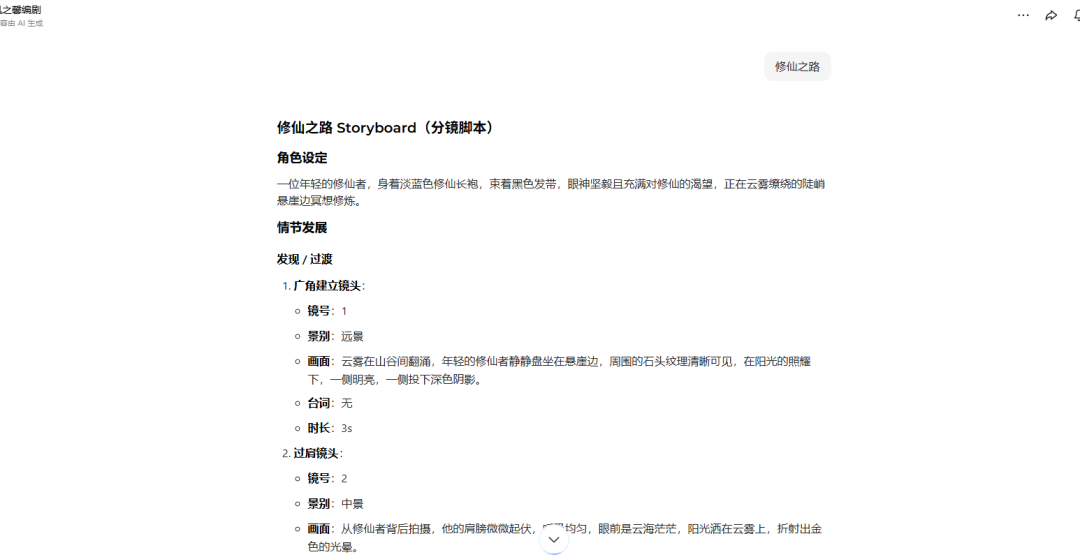The width and height of the screenshot is (1080, 557).
Task: Click the 内容由 AI 生成 label
Action: (21, 23)
